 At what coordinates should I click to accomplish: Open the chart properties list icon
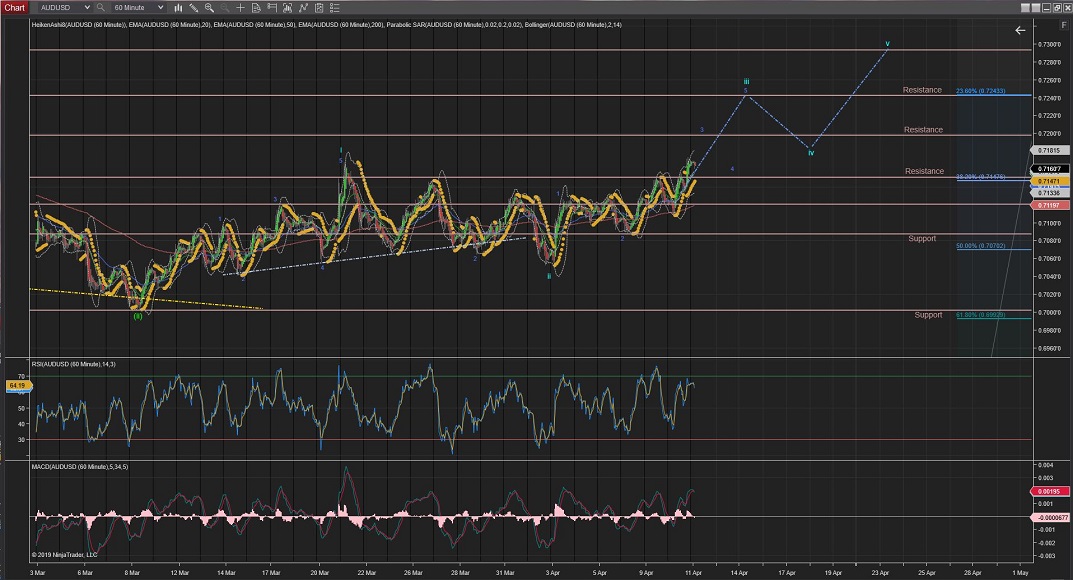point(334,7)
